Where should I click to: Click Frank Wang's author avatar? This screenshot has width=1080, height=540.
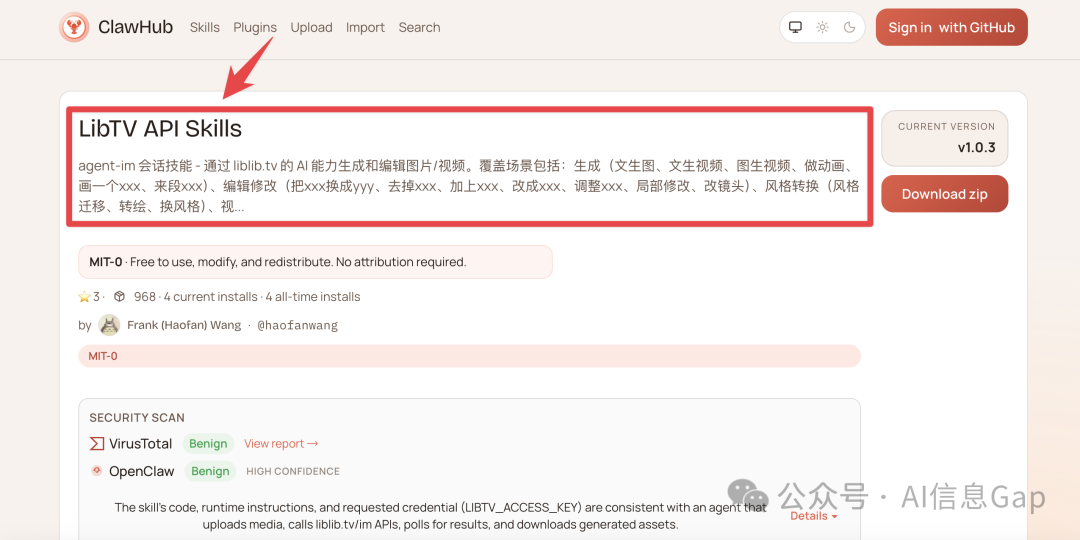pyautogui.click(x=109, y=325)
